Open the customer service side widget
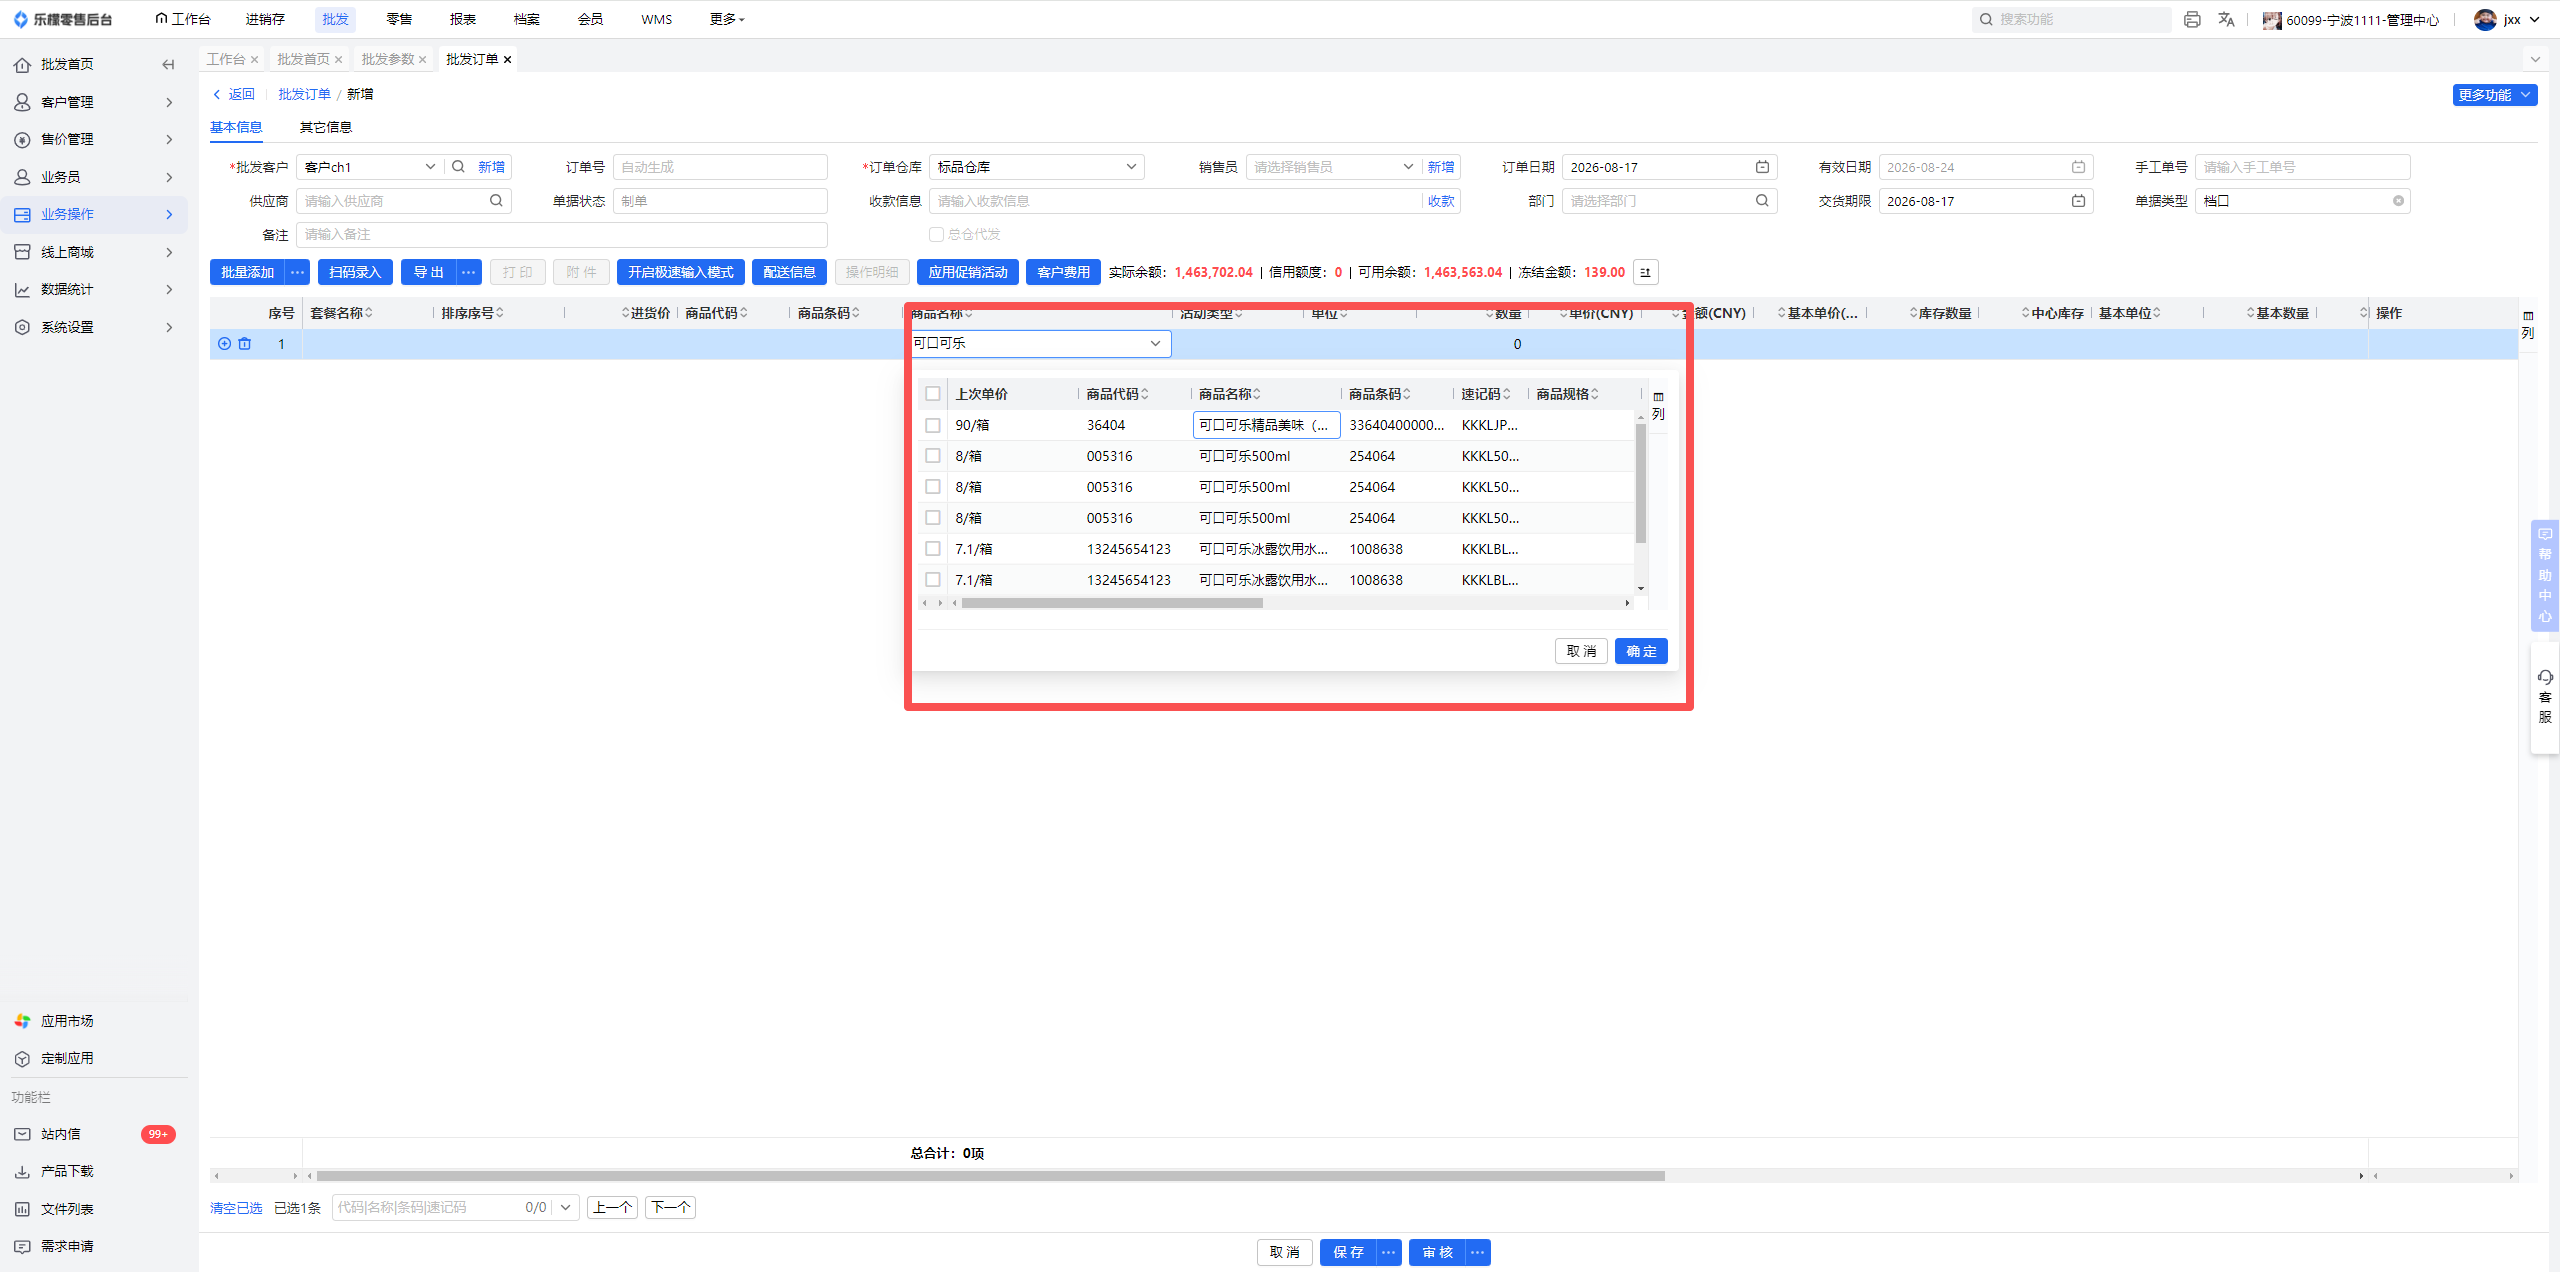 point(2545,697)
